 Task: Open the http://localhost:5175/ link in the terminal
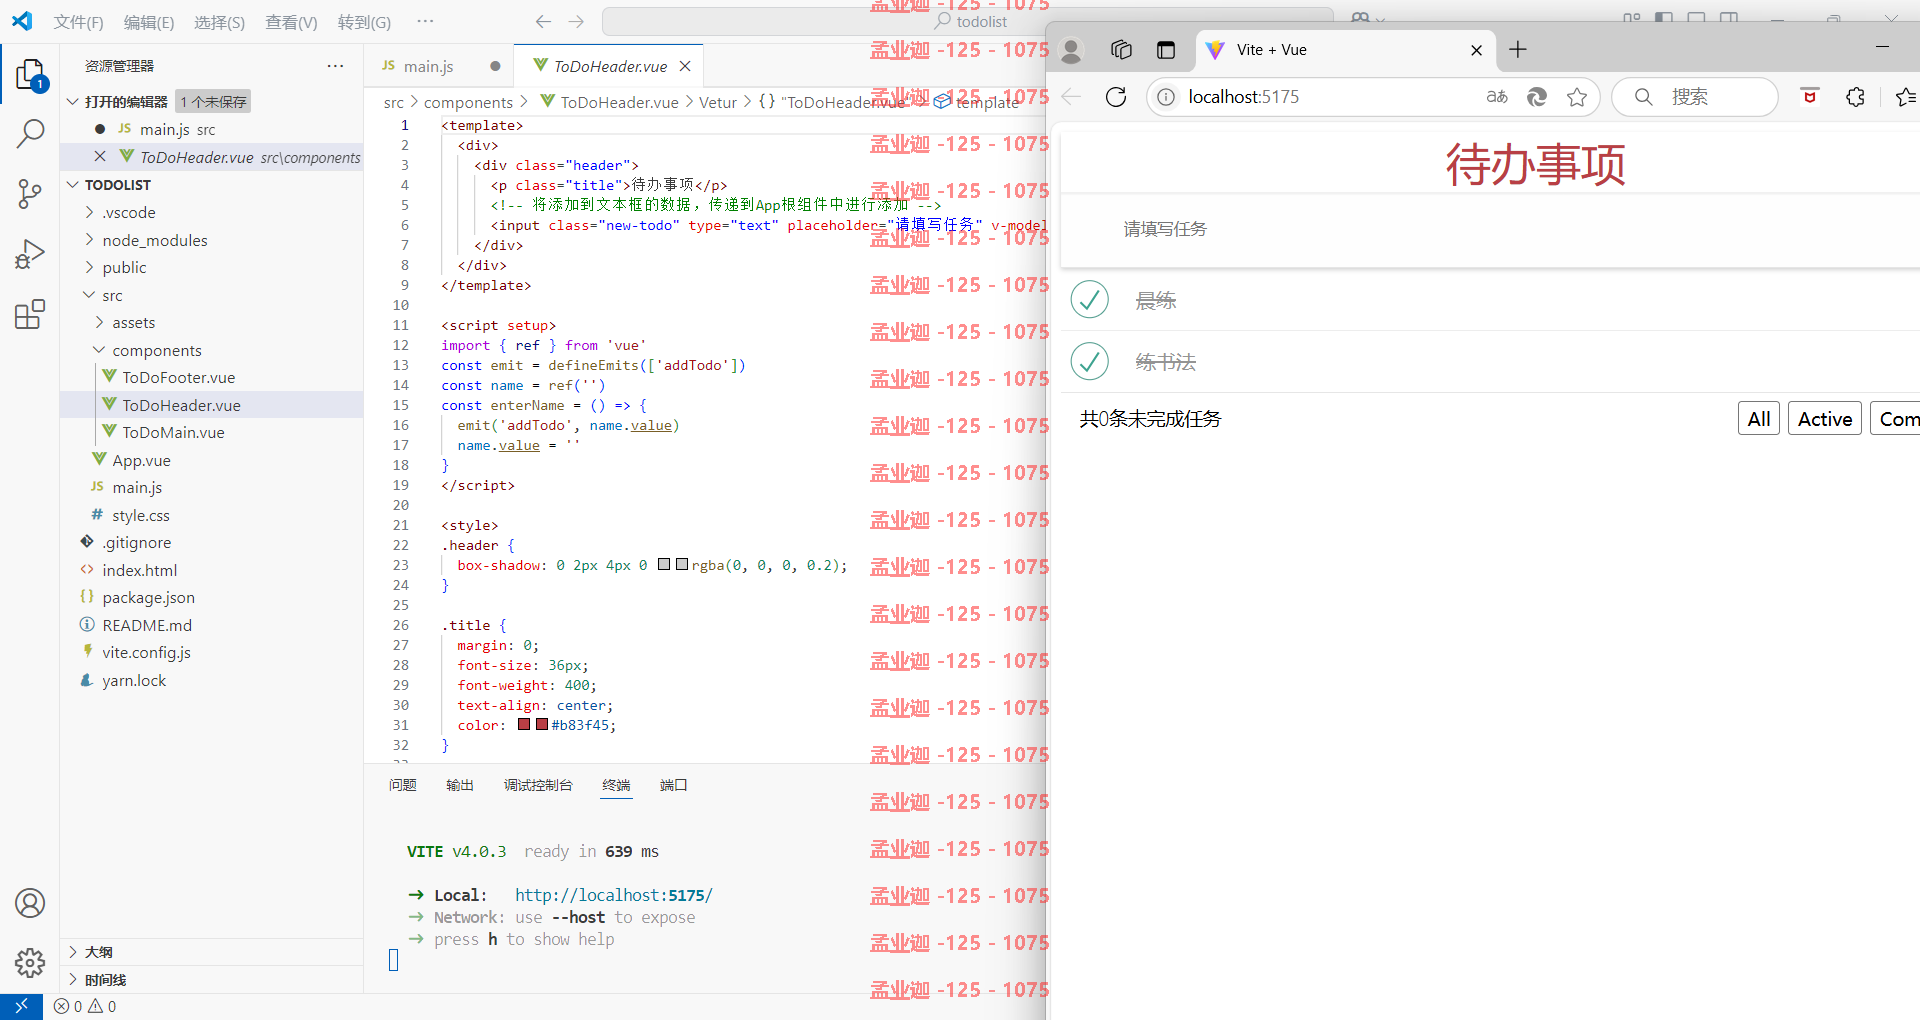(614, 895)
